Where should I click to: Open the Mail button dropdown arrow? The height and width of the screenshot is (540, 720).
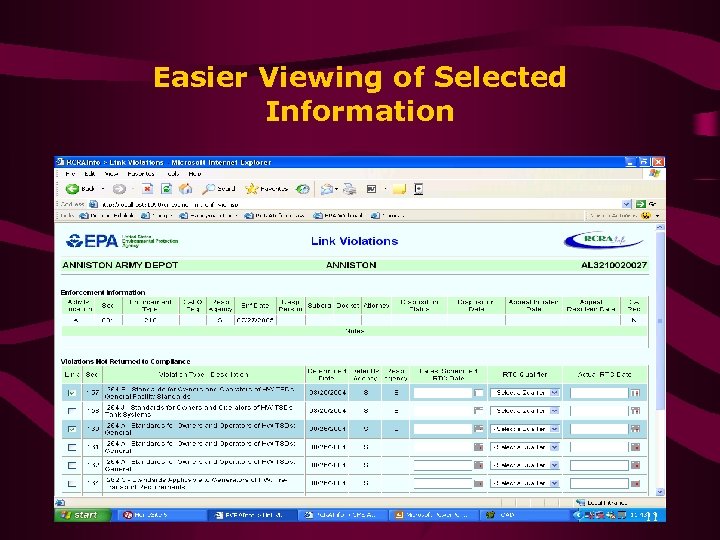(x=337, y=189)
